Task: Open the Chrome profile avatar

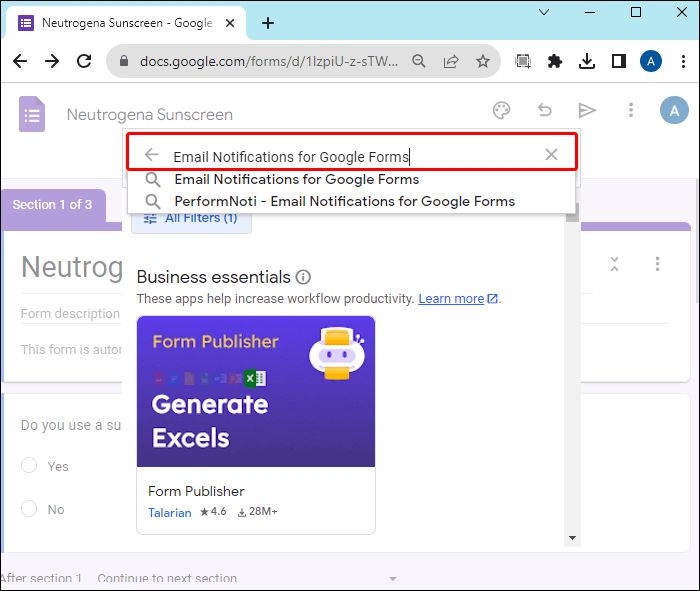Action: 651,61
